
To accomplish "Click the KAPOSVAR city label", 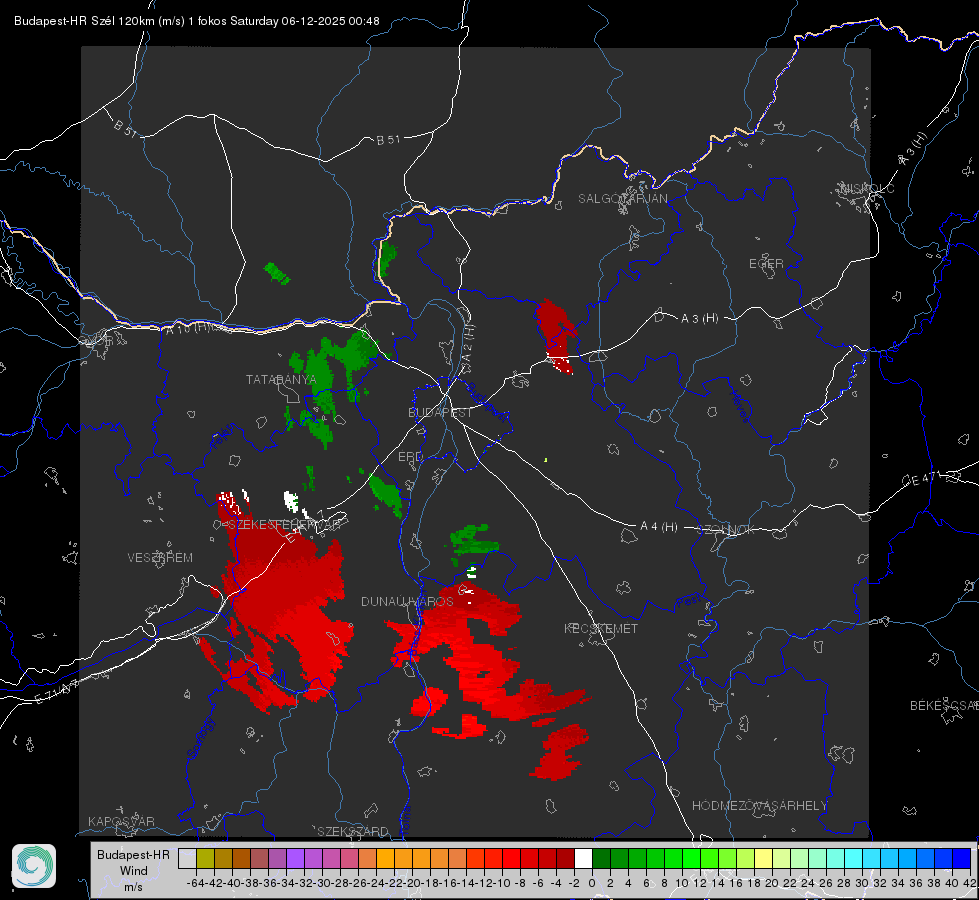I will coord(121,821).
